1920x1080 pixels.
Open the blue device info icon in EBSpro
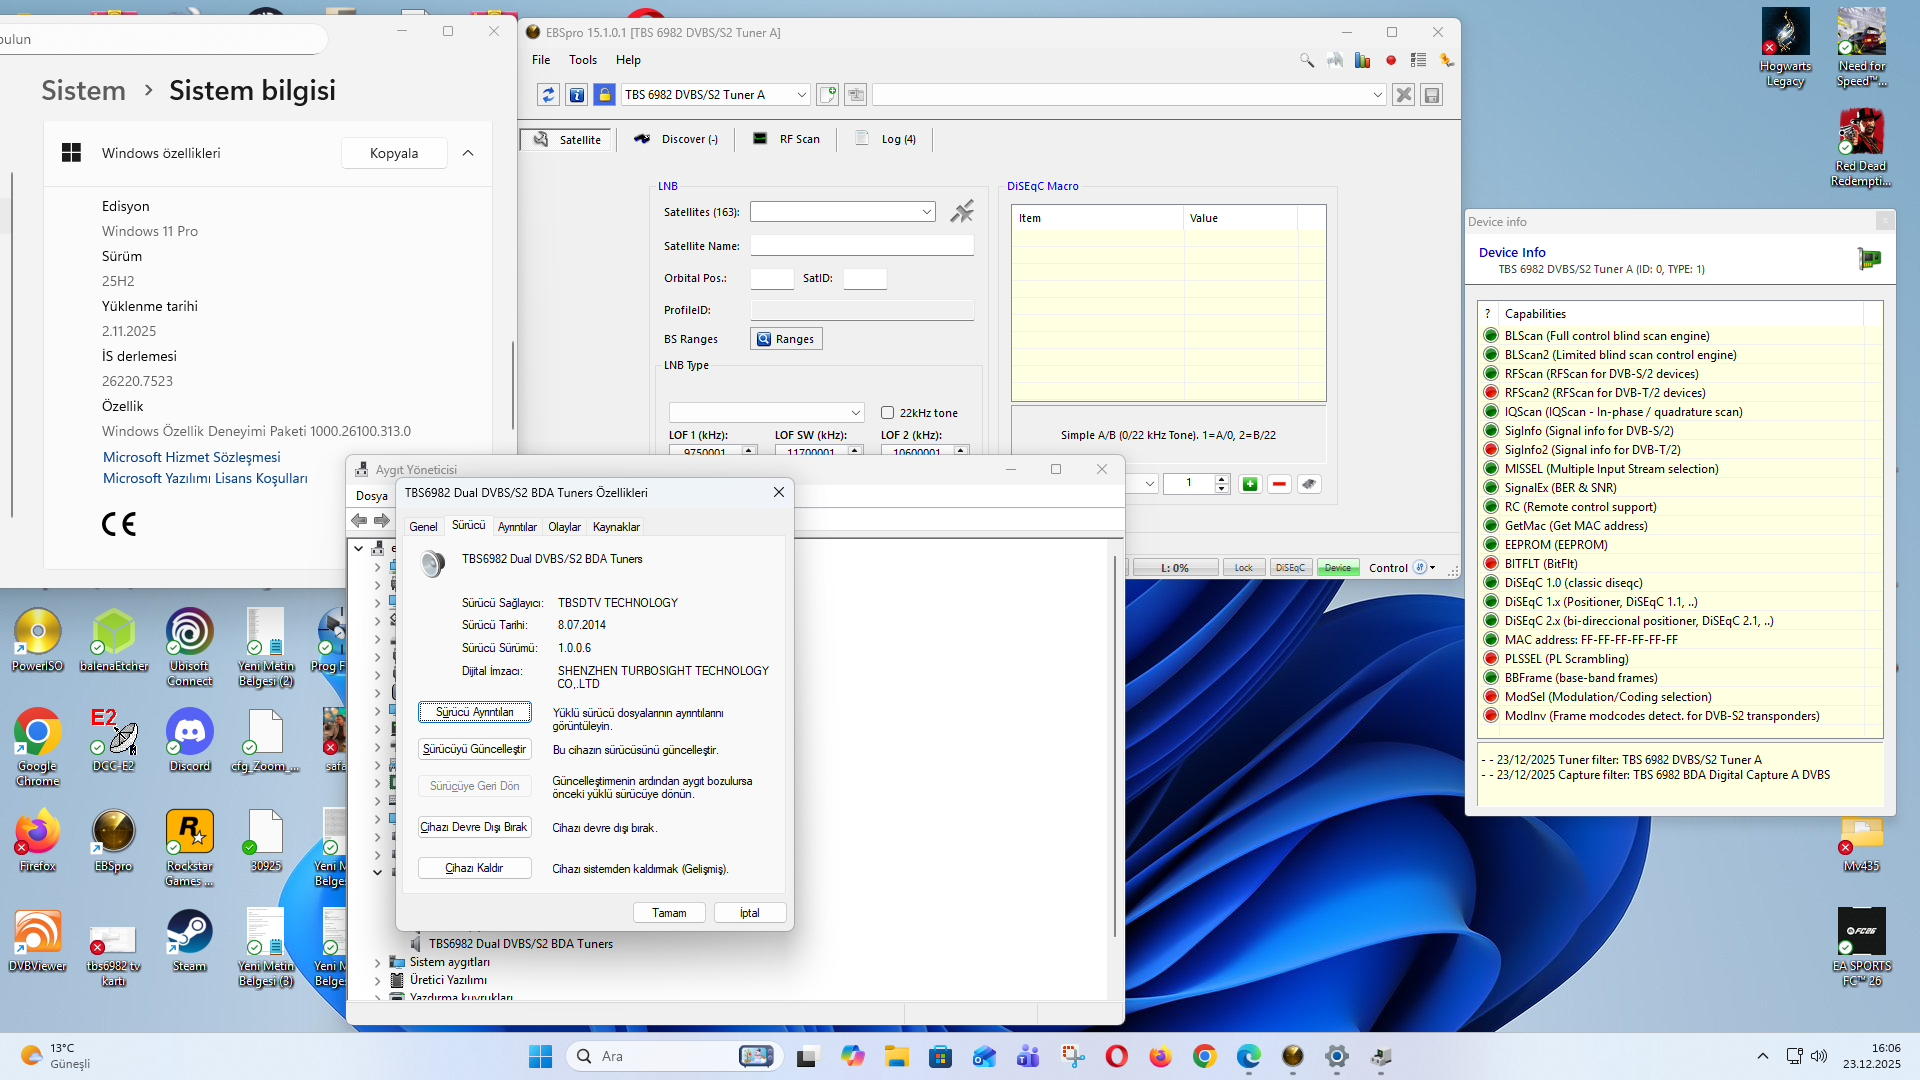[577, 95]
